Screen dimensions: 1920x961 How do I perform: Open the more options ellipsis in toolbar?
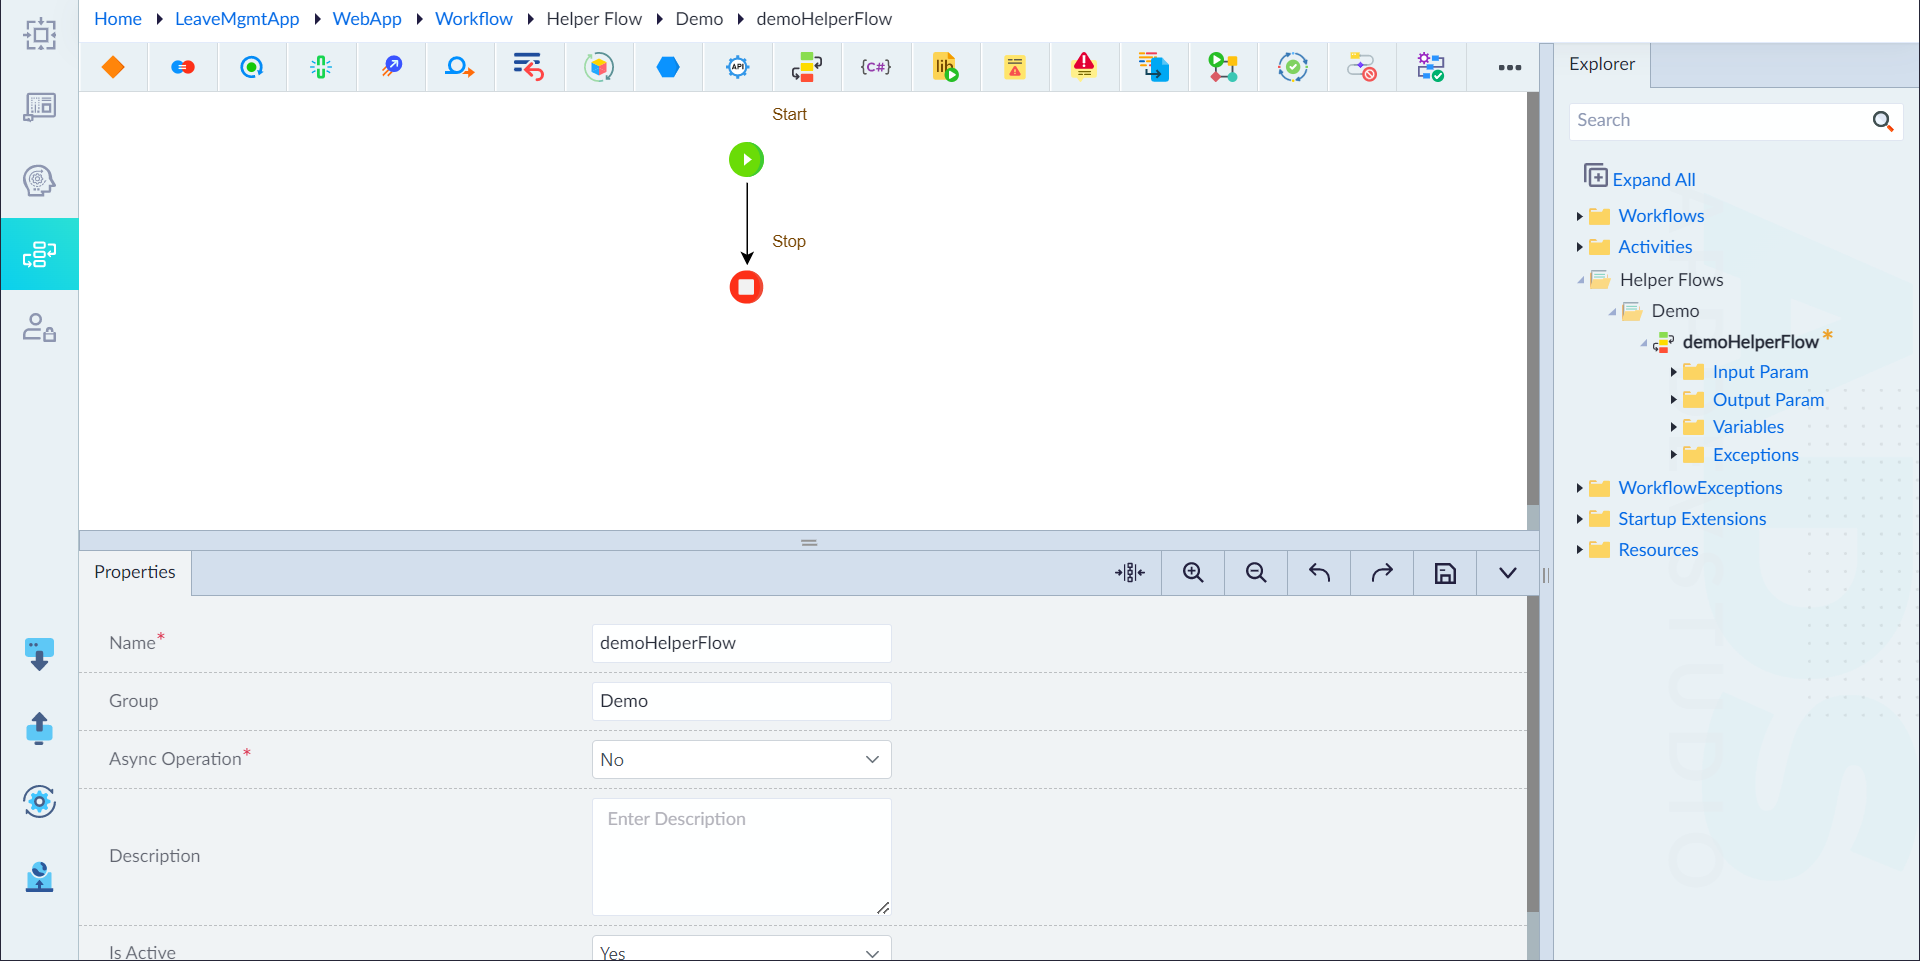(1510, 67)
